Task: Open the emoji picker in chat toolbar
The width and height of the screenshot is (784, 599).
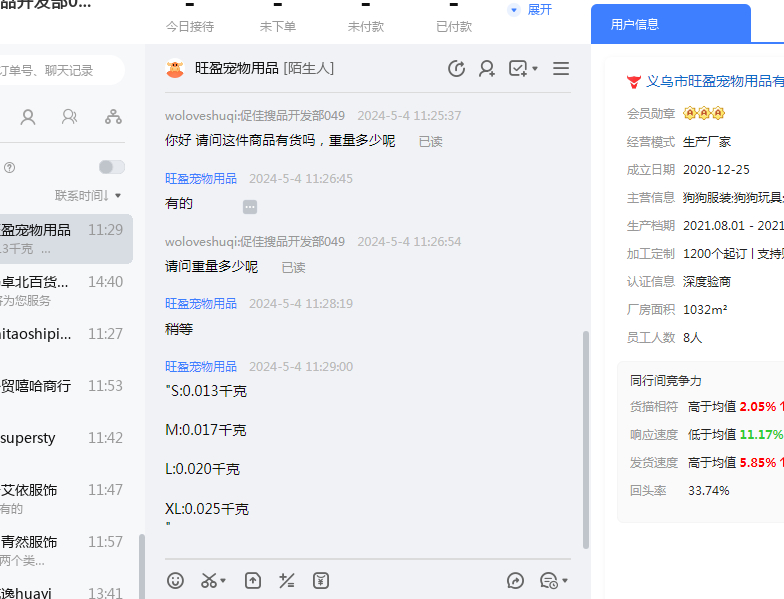Action: click(x=176, y=580)
